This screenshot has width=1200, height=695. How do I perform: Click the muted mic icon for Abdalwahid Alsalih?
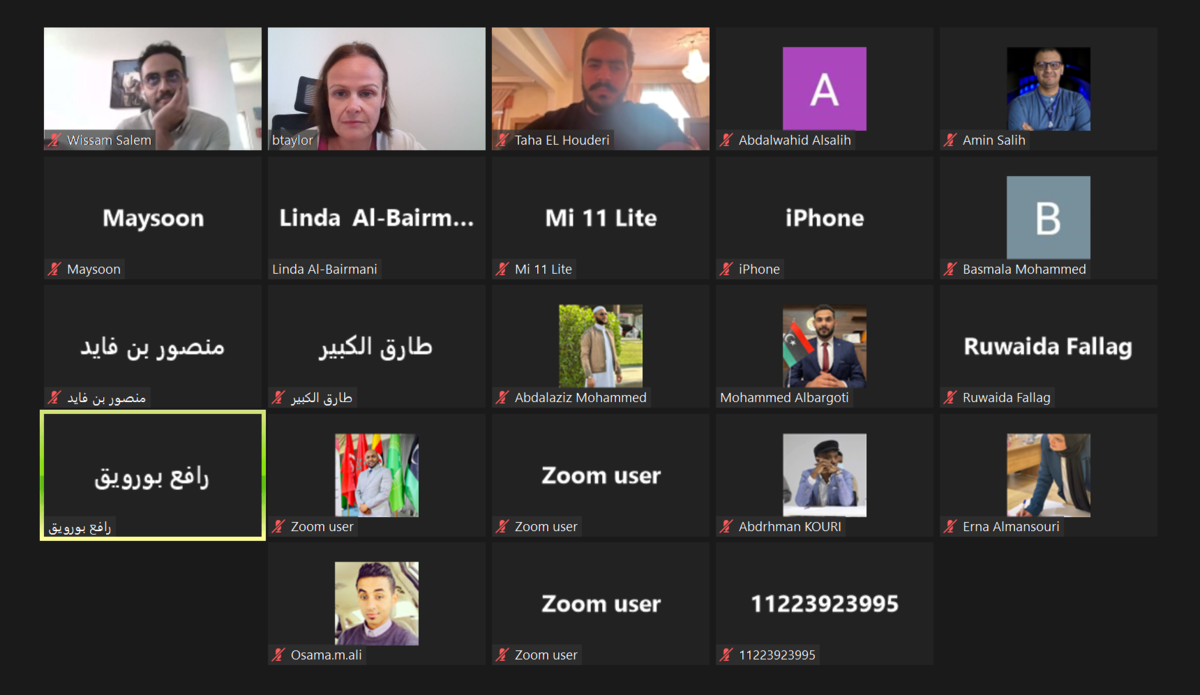tap(727, 141)
